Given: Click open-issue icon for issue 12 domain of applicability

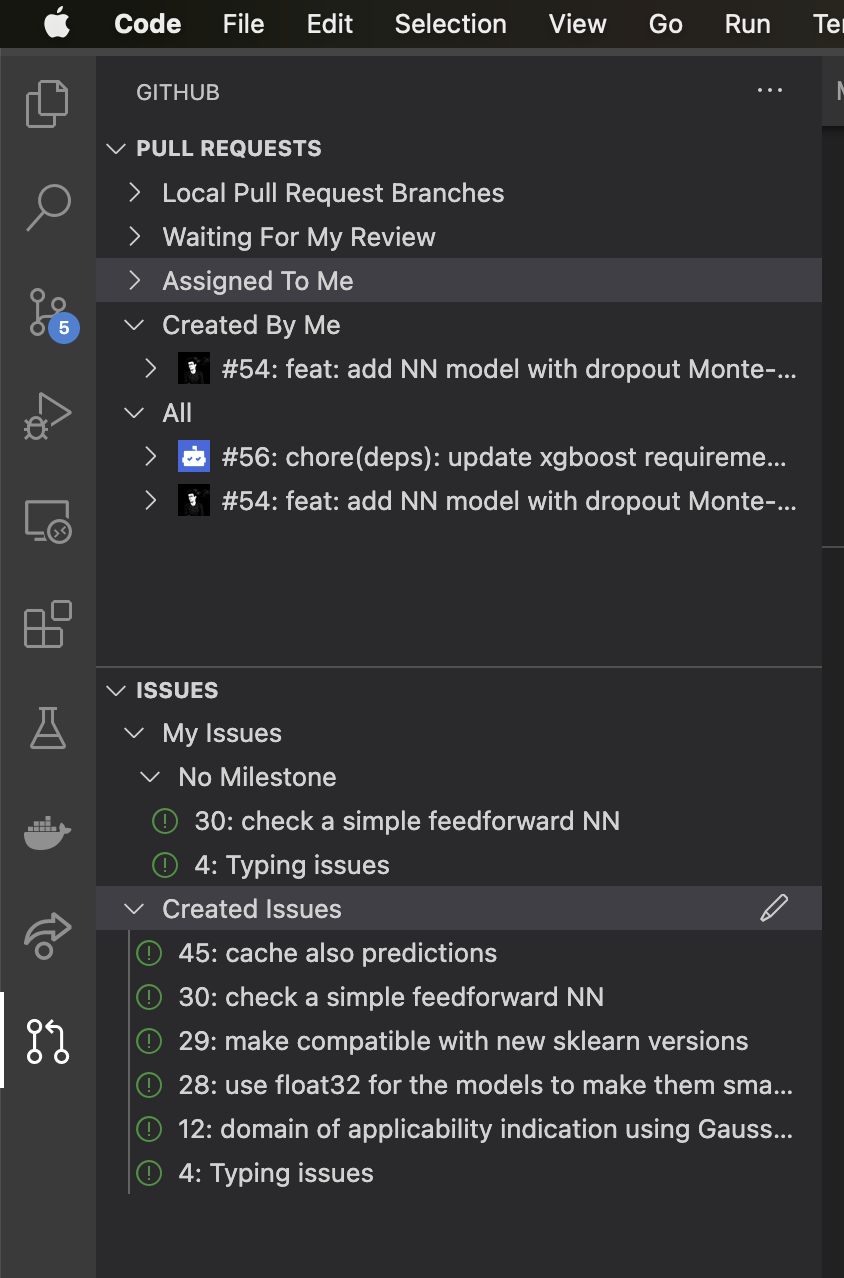Looking at the screenshot, I should [x=148, y=1129].
